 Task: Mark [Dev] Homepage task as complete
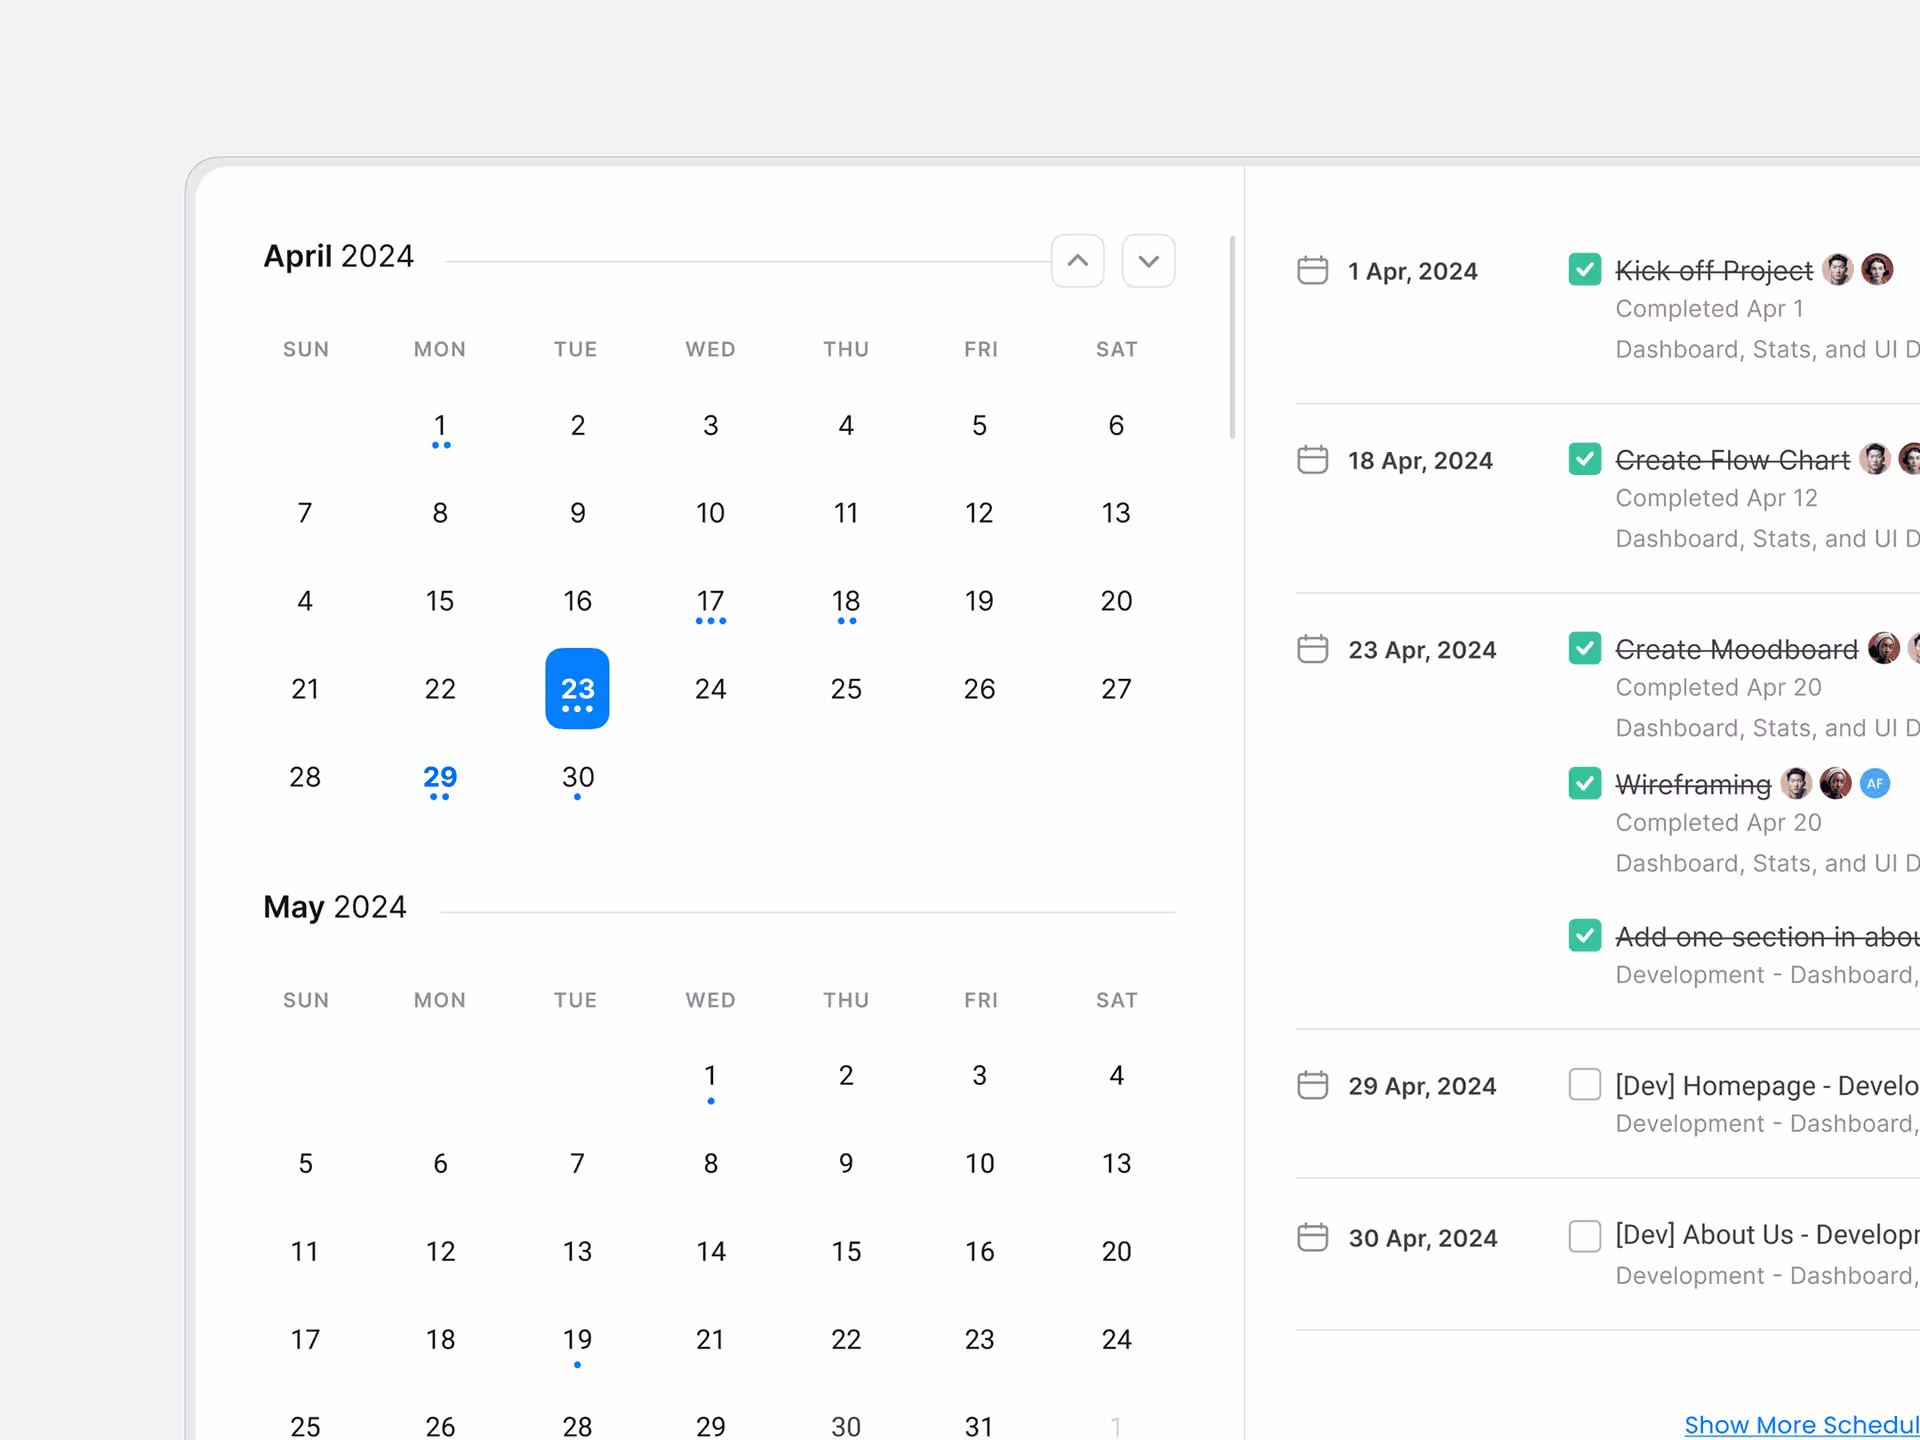(1584, 1084)
